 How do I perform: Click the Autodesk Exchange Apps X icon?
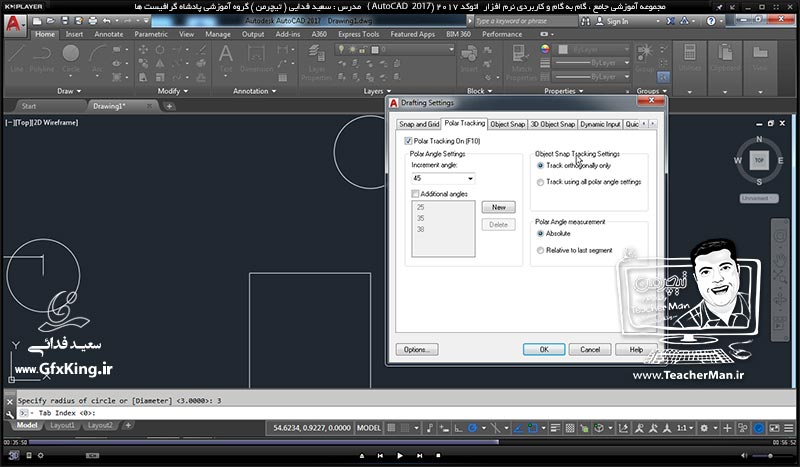(x=670, y=21)
